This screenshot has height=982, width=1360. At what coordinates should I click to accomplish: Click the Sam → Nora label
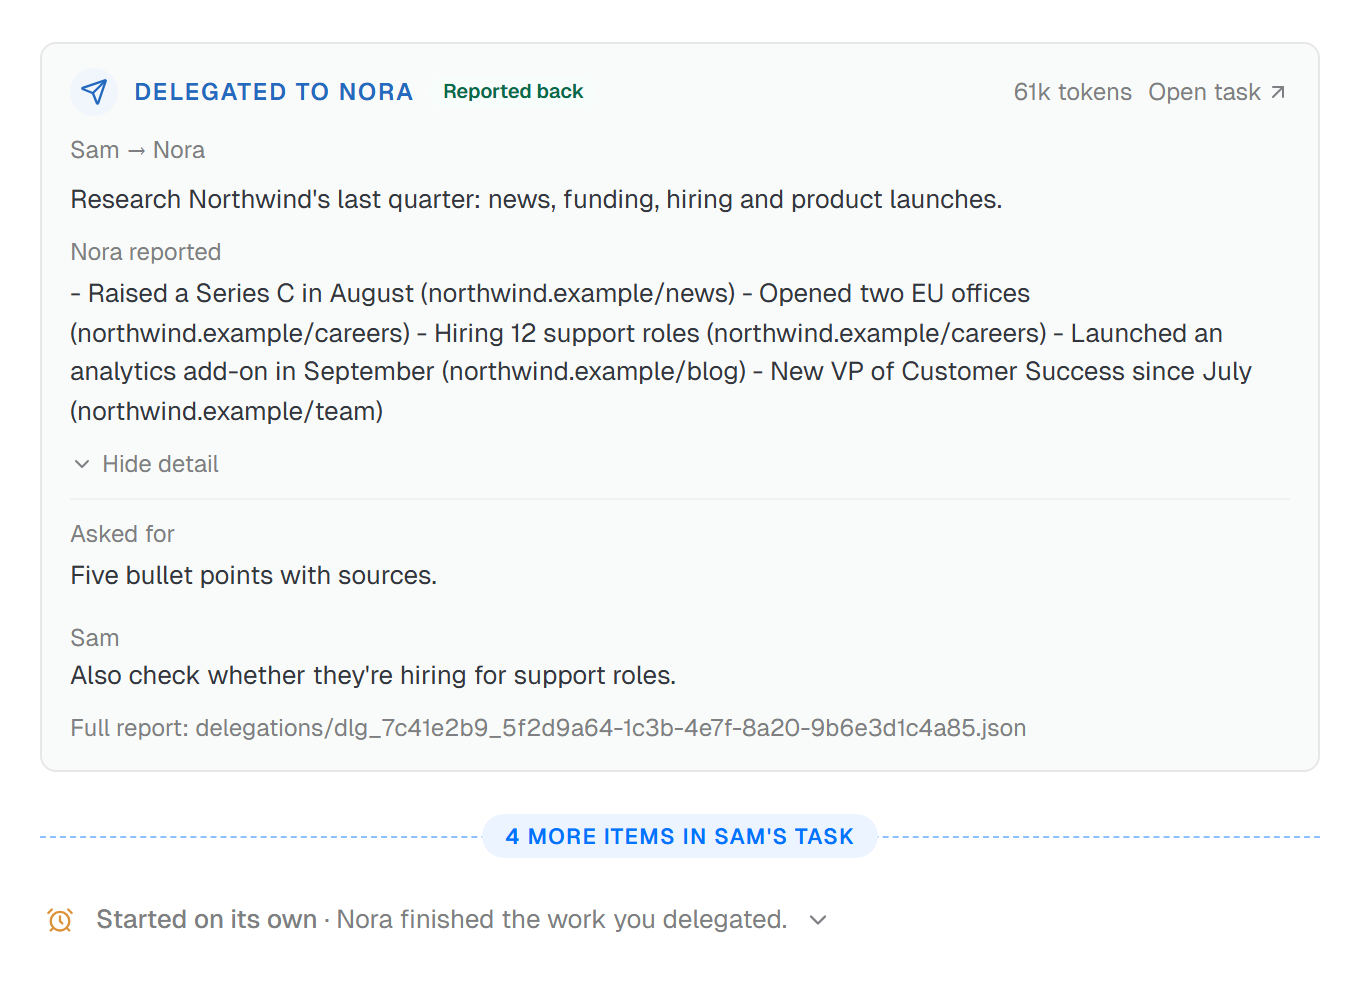(x=138, y=150)
